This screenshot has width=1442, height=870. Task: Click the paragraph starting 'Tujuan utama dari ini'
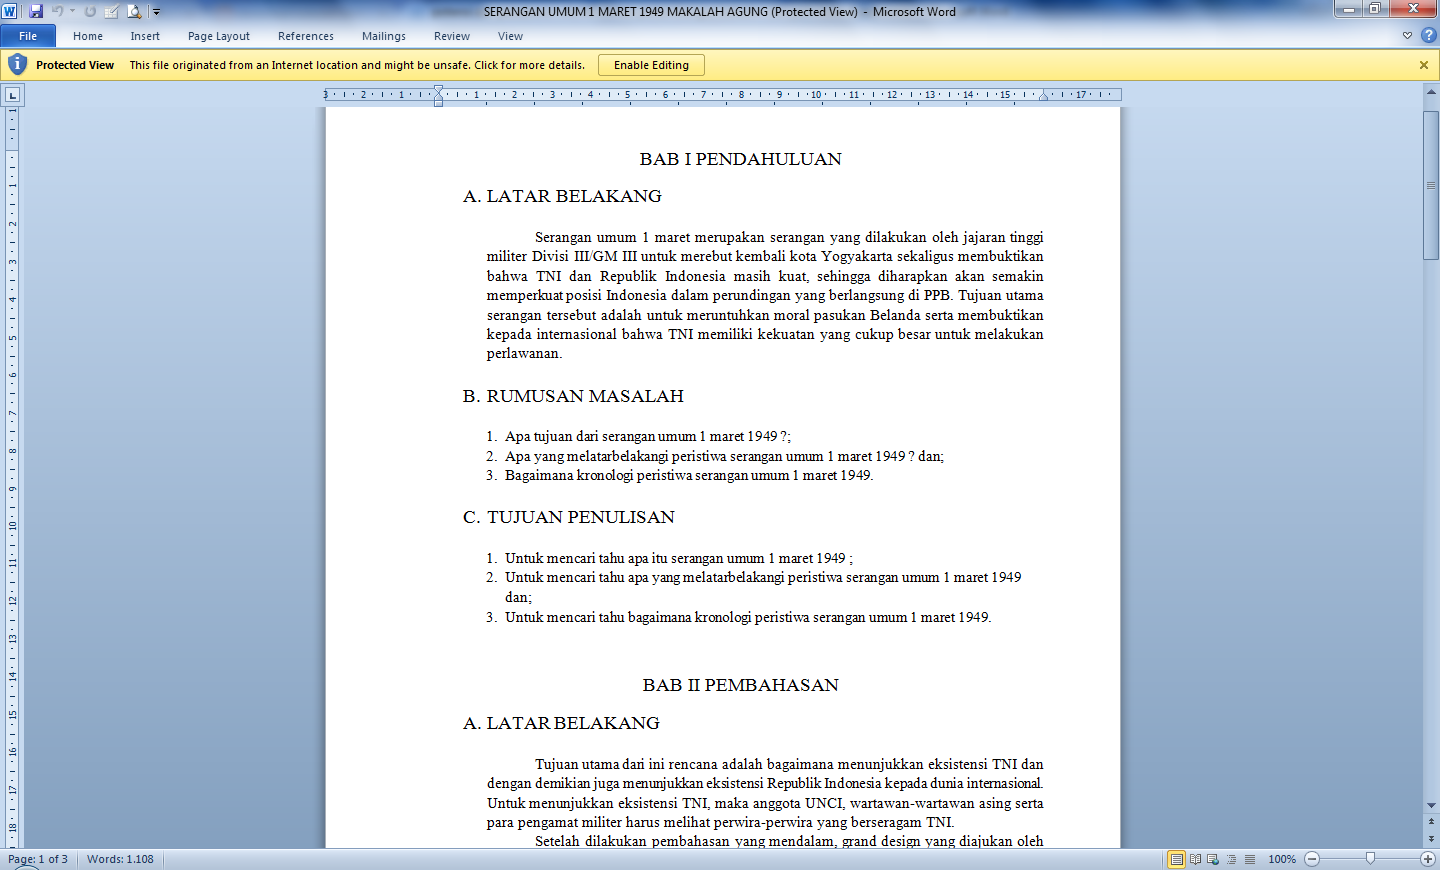click(765, 793)
